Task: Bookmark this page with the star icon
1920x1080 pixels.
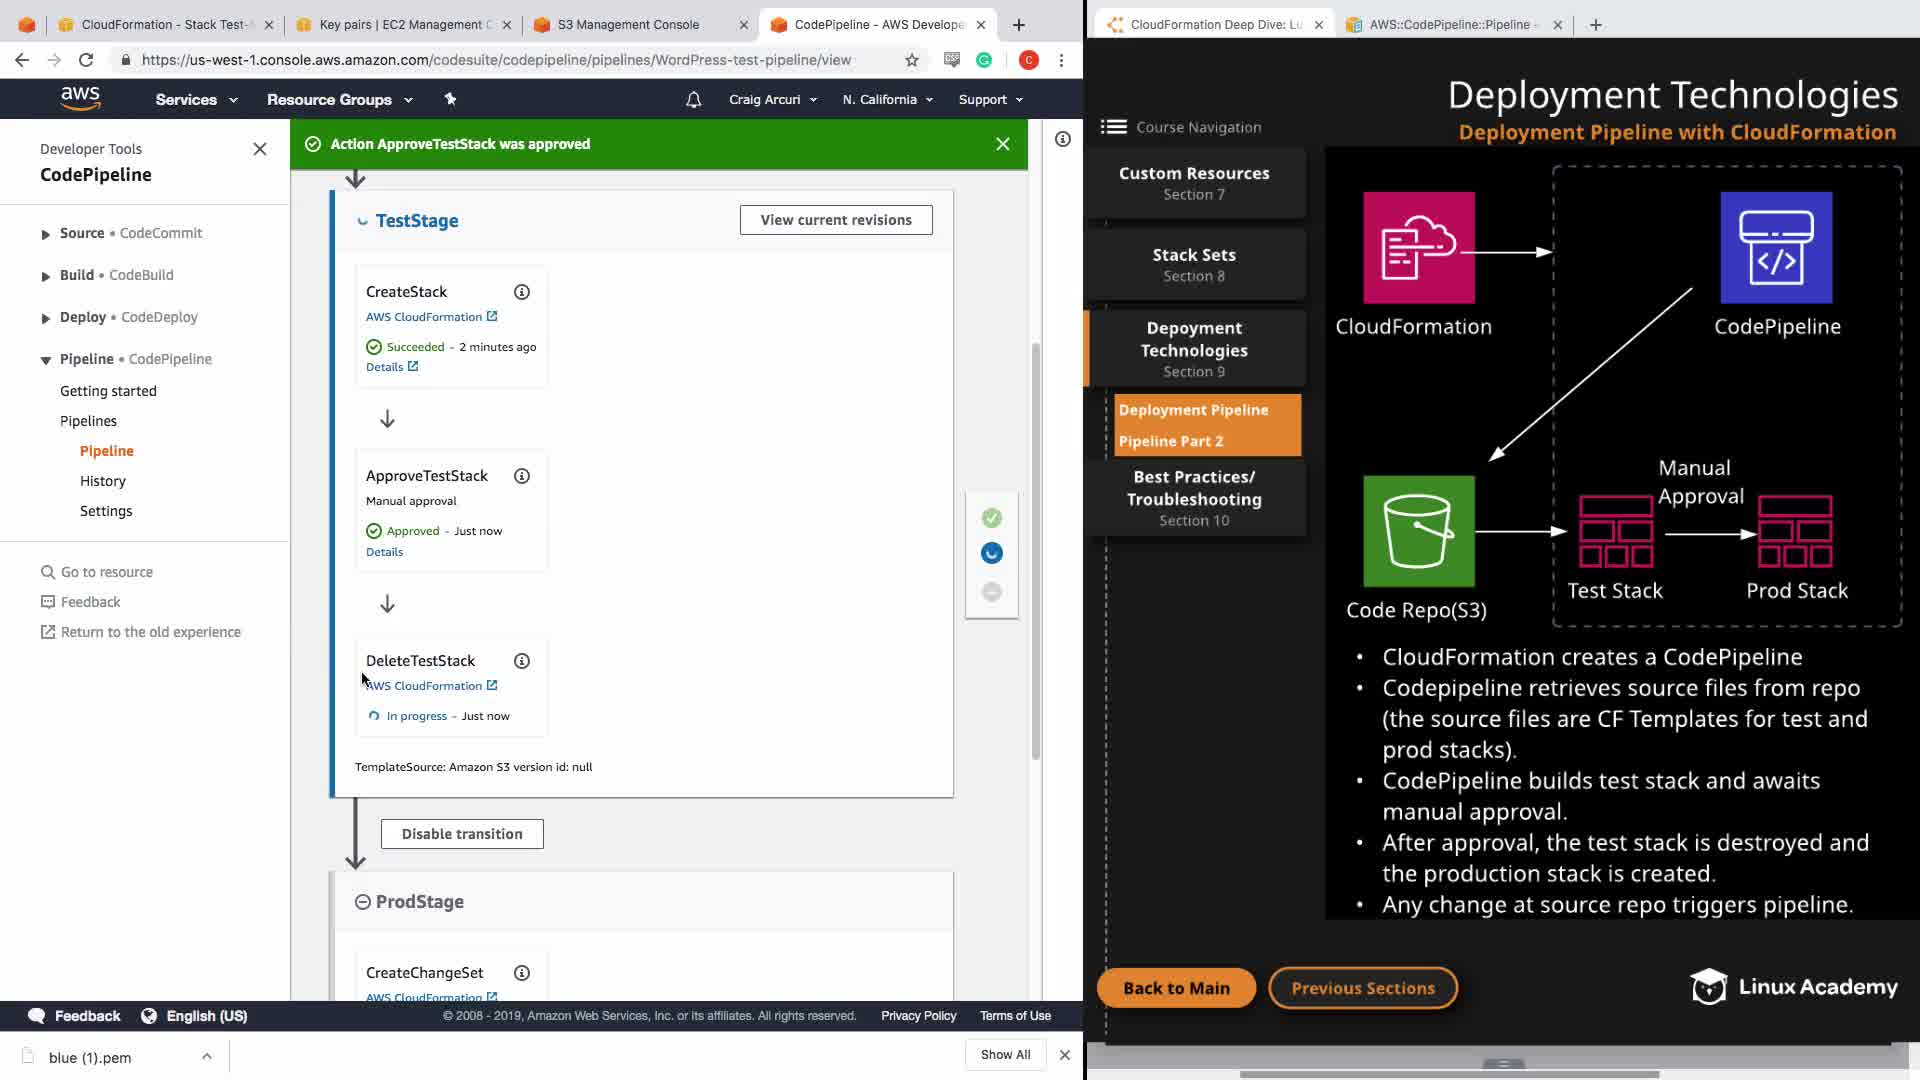Action: click(912, 60)
